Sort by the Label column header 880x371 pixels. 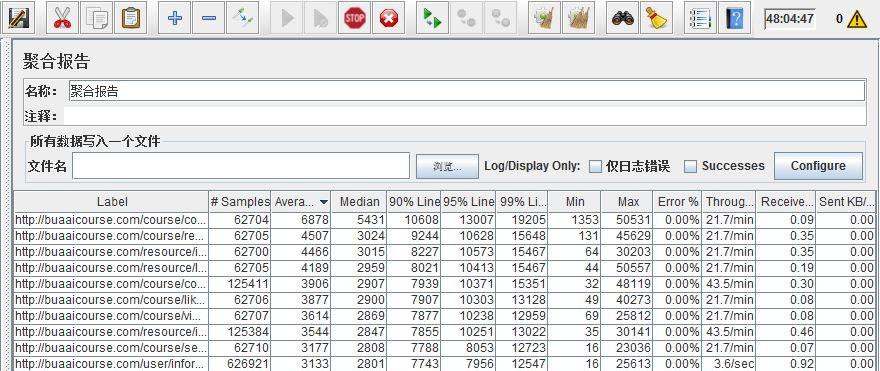[112, 201]
